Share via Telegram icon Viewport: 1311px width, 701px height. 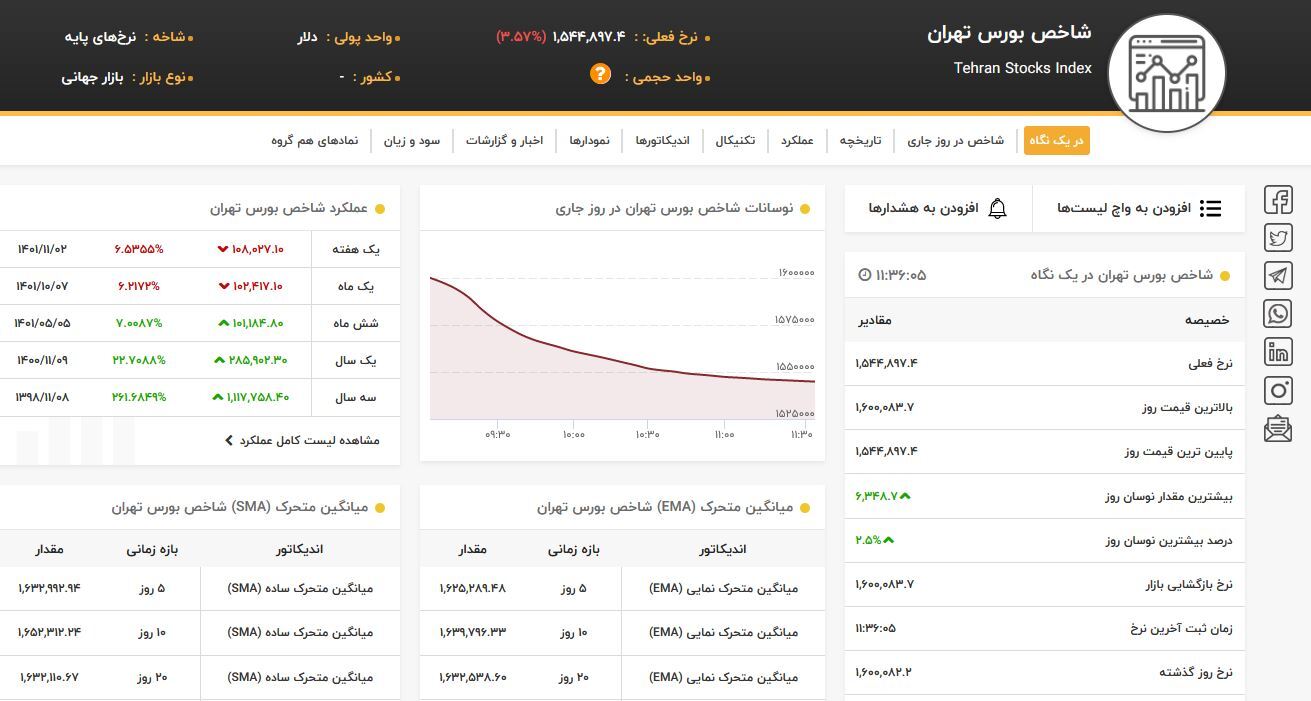(1278, 276)
